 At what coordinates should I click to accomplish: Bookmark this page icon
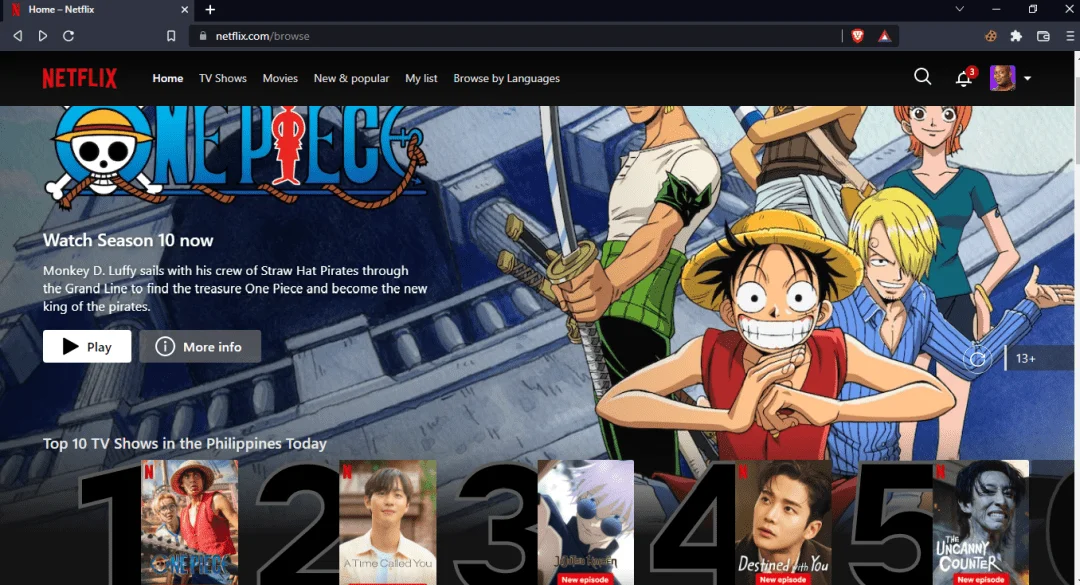[171, 36]
